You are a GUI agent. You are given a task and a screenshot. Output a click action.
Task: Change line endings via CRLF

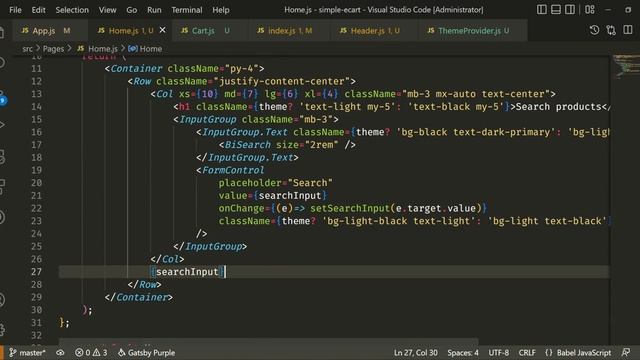[x=527, y=353]
